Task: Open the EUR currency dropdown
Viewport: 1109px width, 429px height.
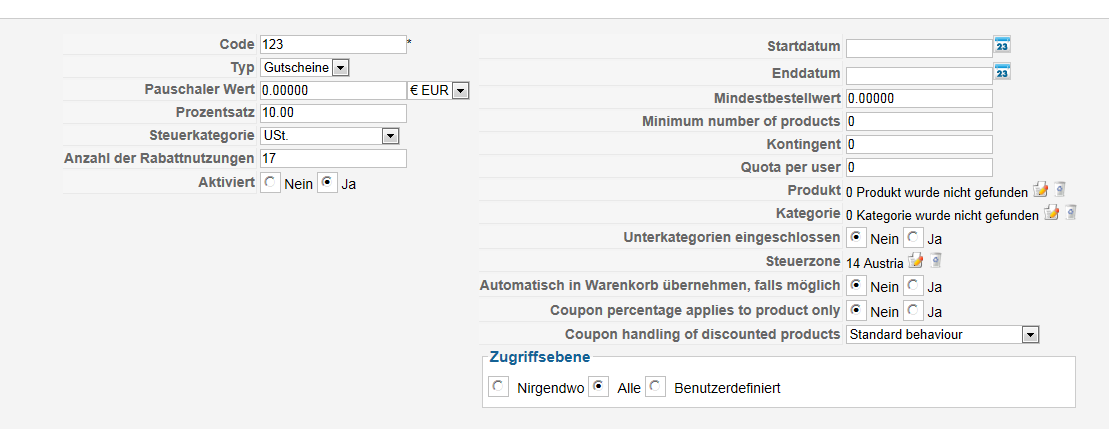Action: [x=460, y=90]
